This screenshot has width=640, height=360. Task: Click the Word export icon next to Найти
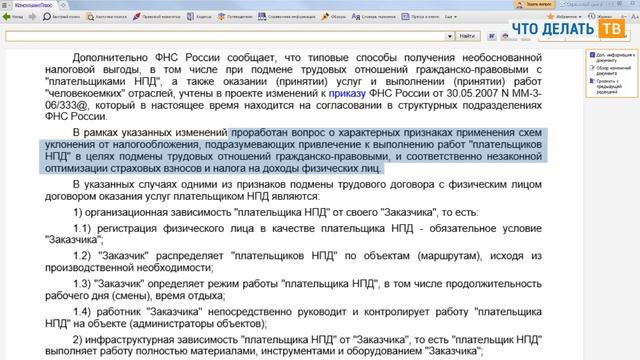pos(492,36)
